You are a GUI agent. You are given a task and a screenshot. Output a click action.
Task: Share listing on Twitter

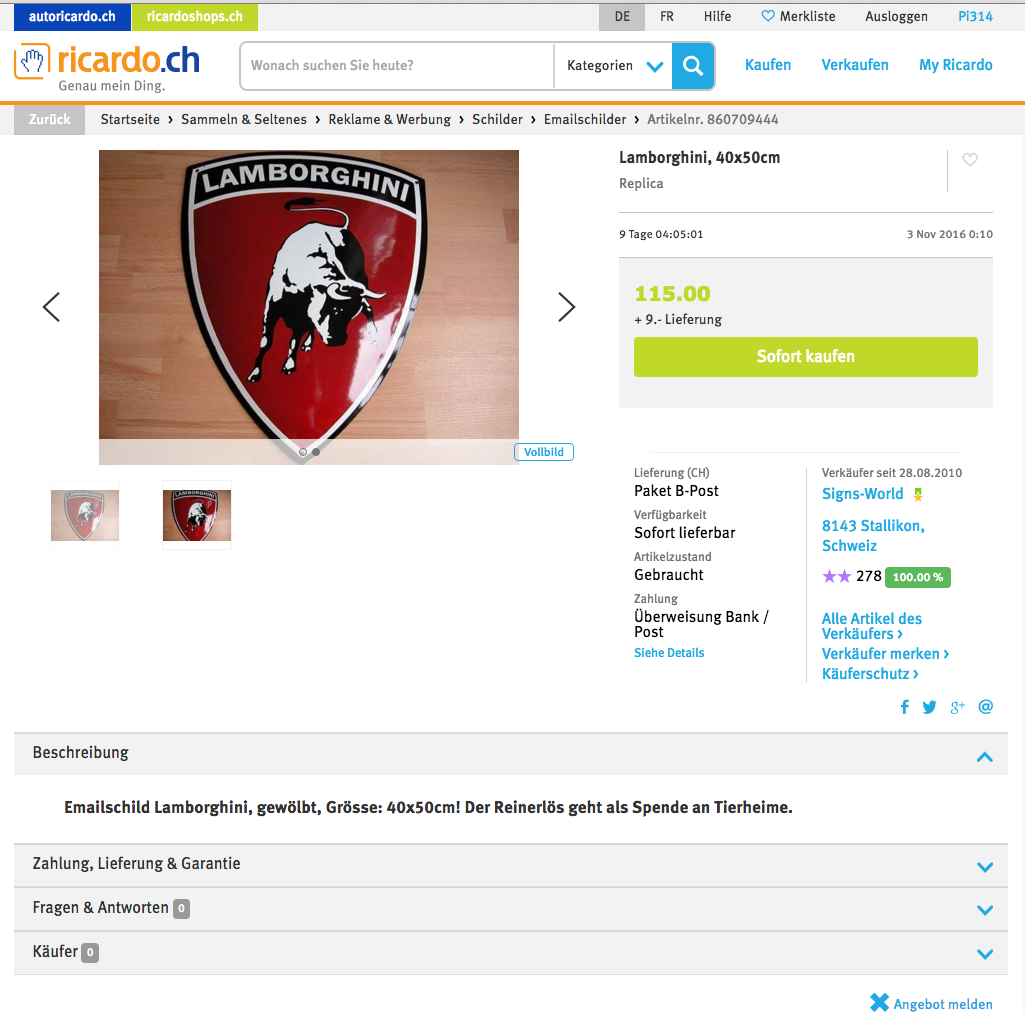[x=930, y=707]
